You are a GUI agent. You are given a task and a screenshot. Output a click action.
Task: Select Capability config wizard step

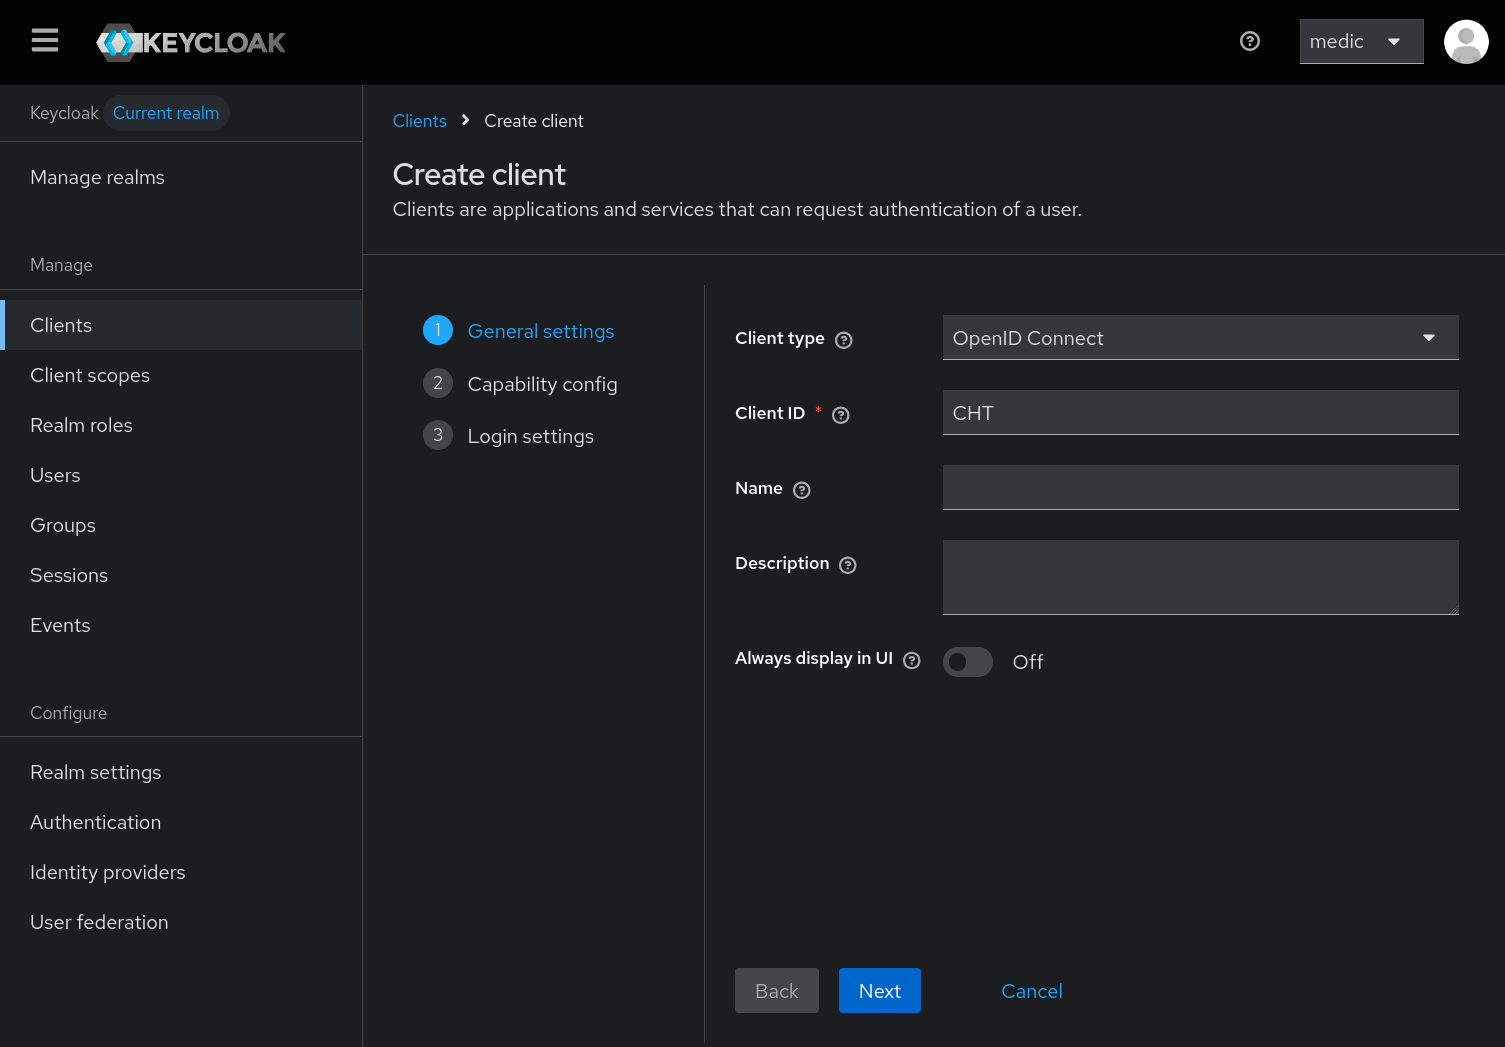coord(542,384)
